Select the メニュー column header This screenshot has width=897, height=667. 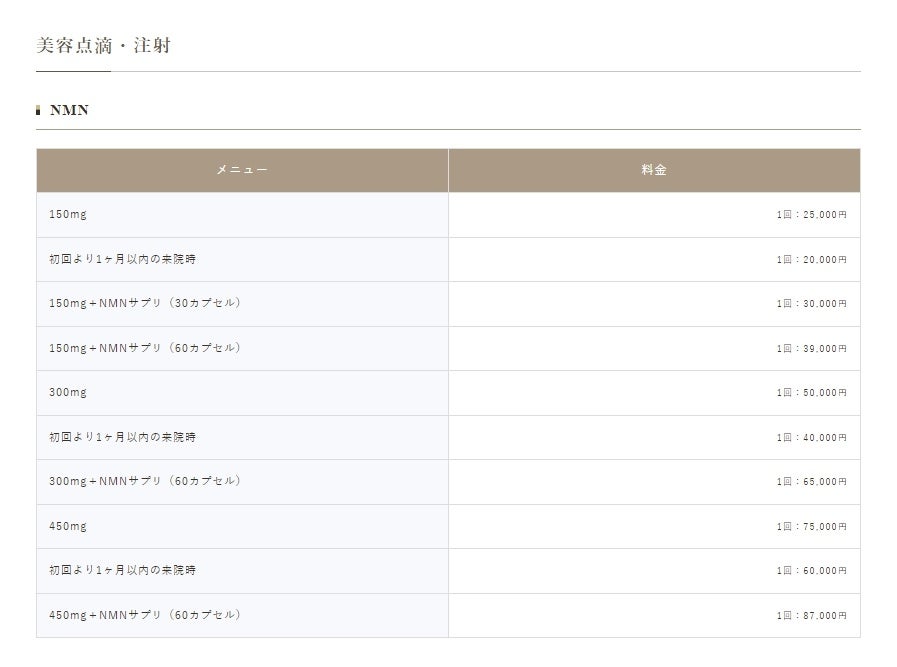tap(243, 170)
